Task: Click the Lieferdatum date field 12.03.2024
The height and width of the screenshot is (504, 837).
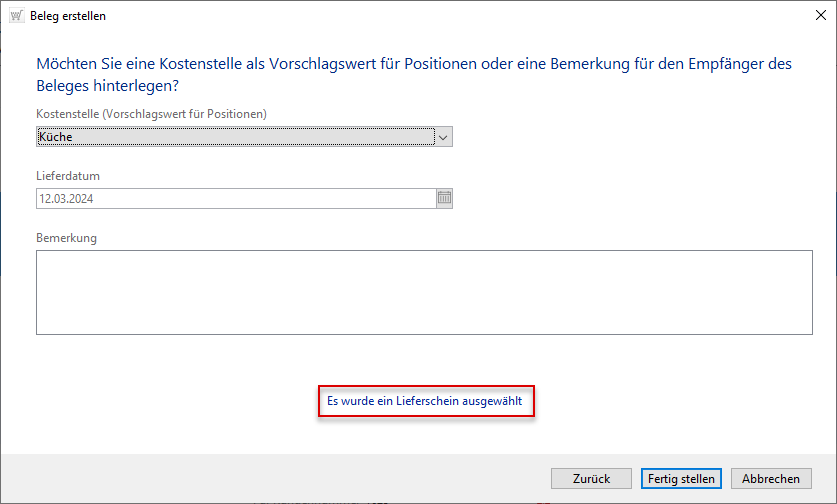Action: [x=235, y=198]
